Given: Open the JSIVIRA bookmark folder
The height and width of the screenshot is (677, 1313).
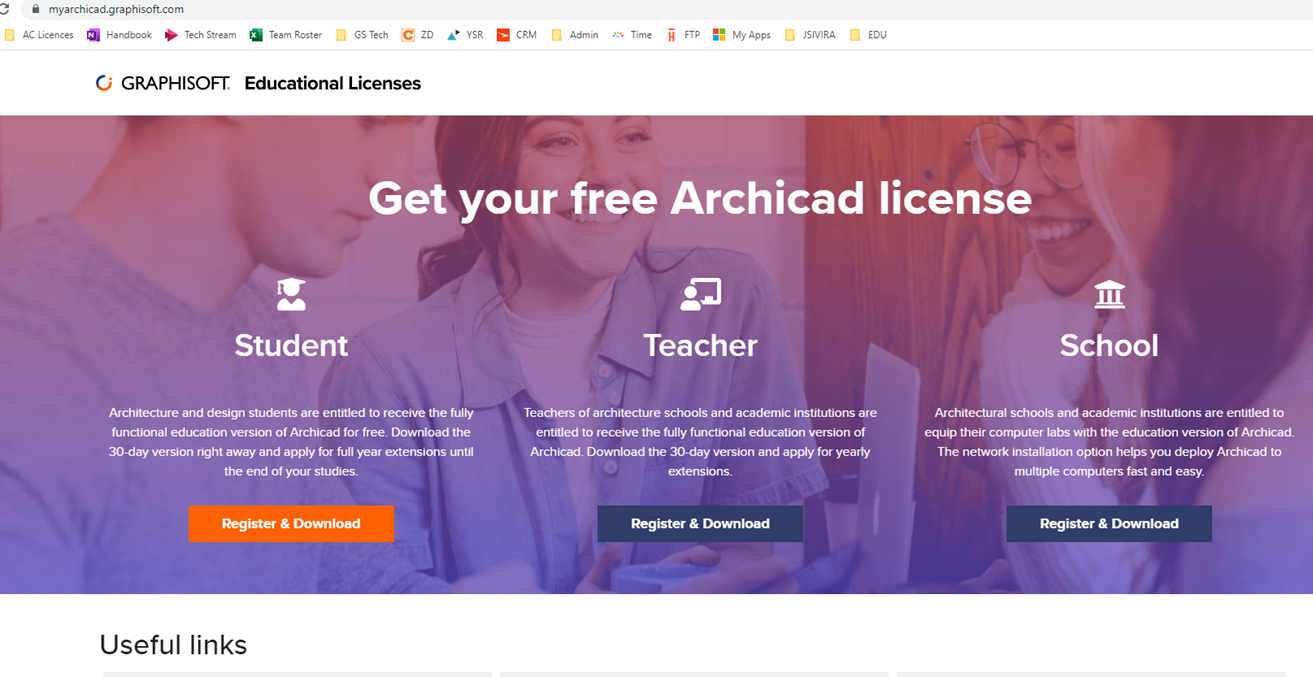Looking at the screenshot, I should 810,35.
